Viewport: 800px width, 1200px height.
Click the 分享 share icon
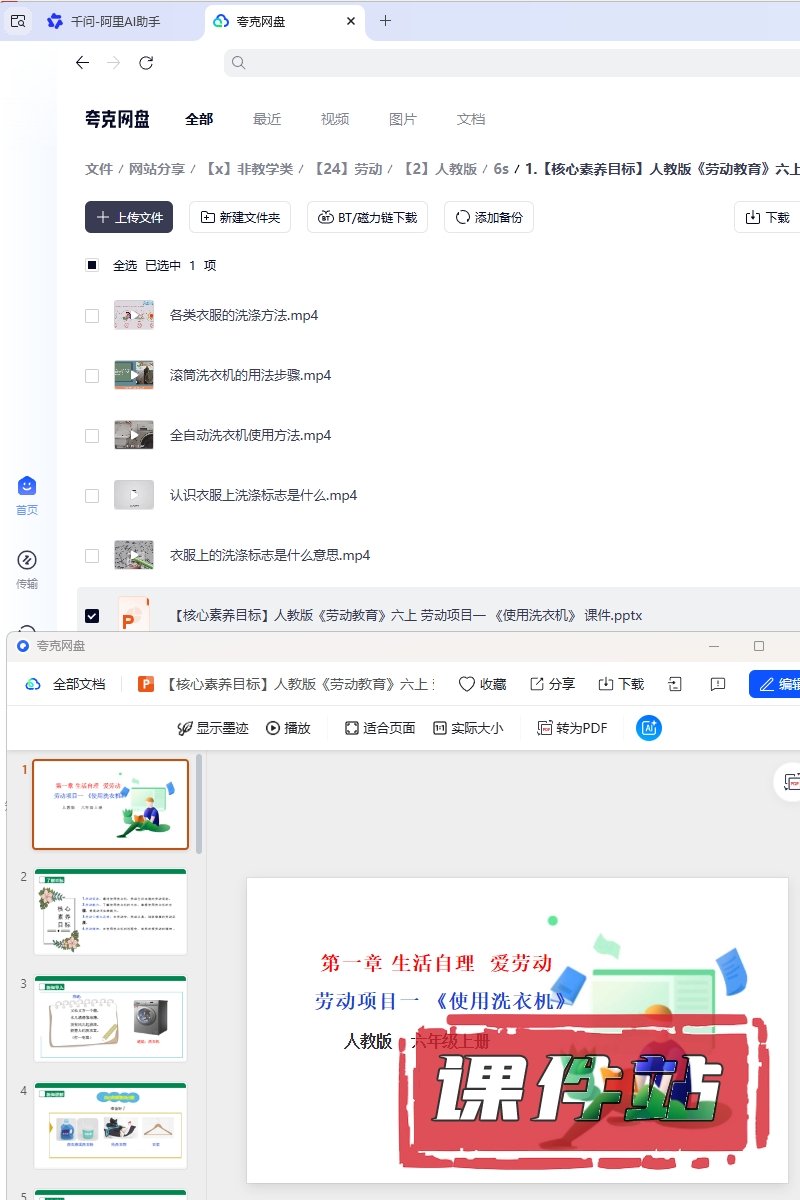[537, 684]
